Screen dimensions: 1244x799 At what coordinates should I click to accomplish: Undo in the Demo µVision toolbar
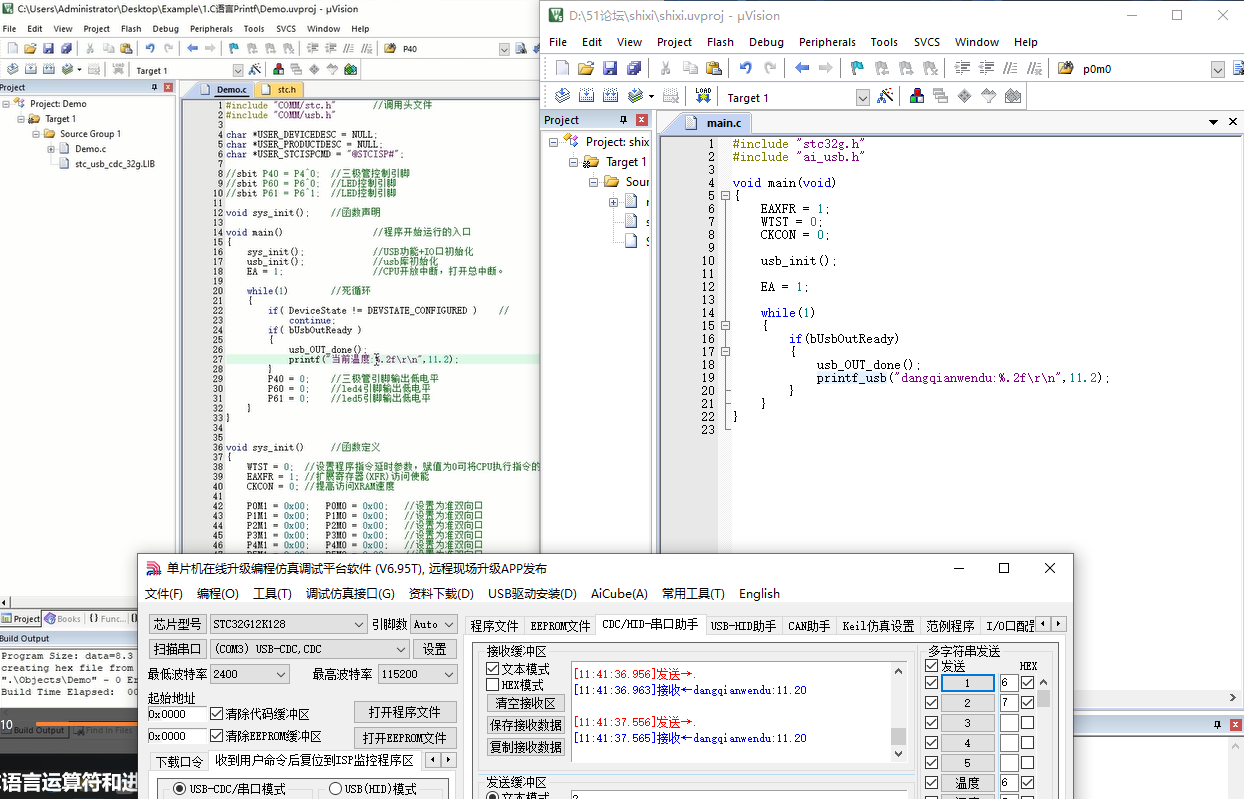point(150,48)
